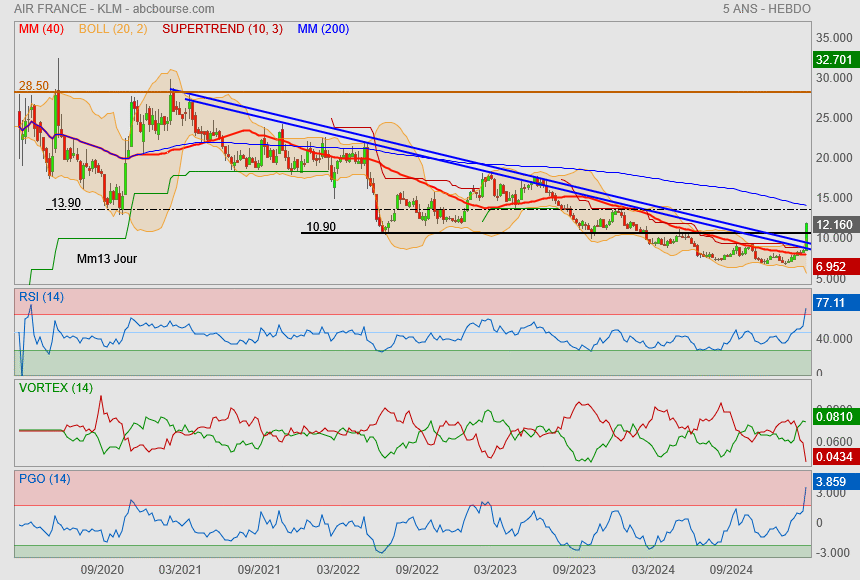Select the PGO (14) indicator label
The height and width of the screenshot is (580, 860).
(x=44, y=479)
